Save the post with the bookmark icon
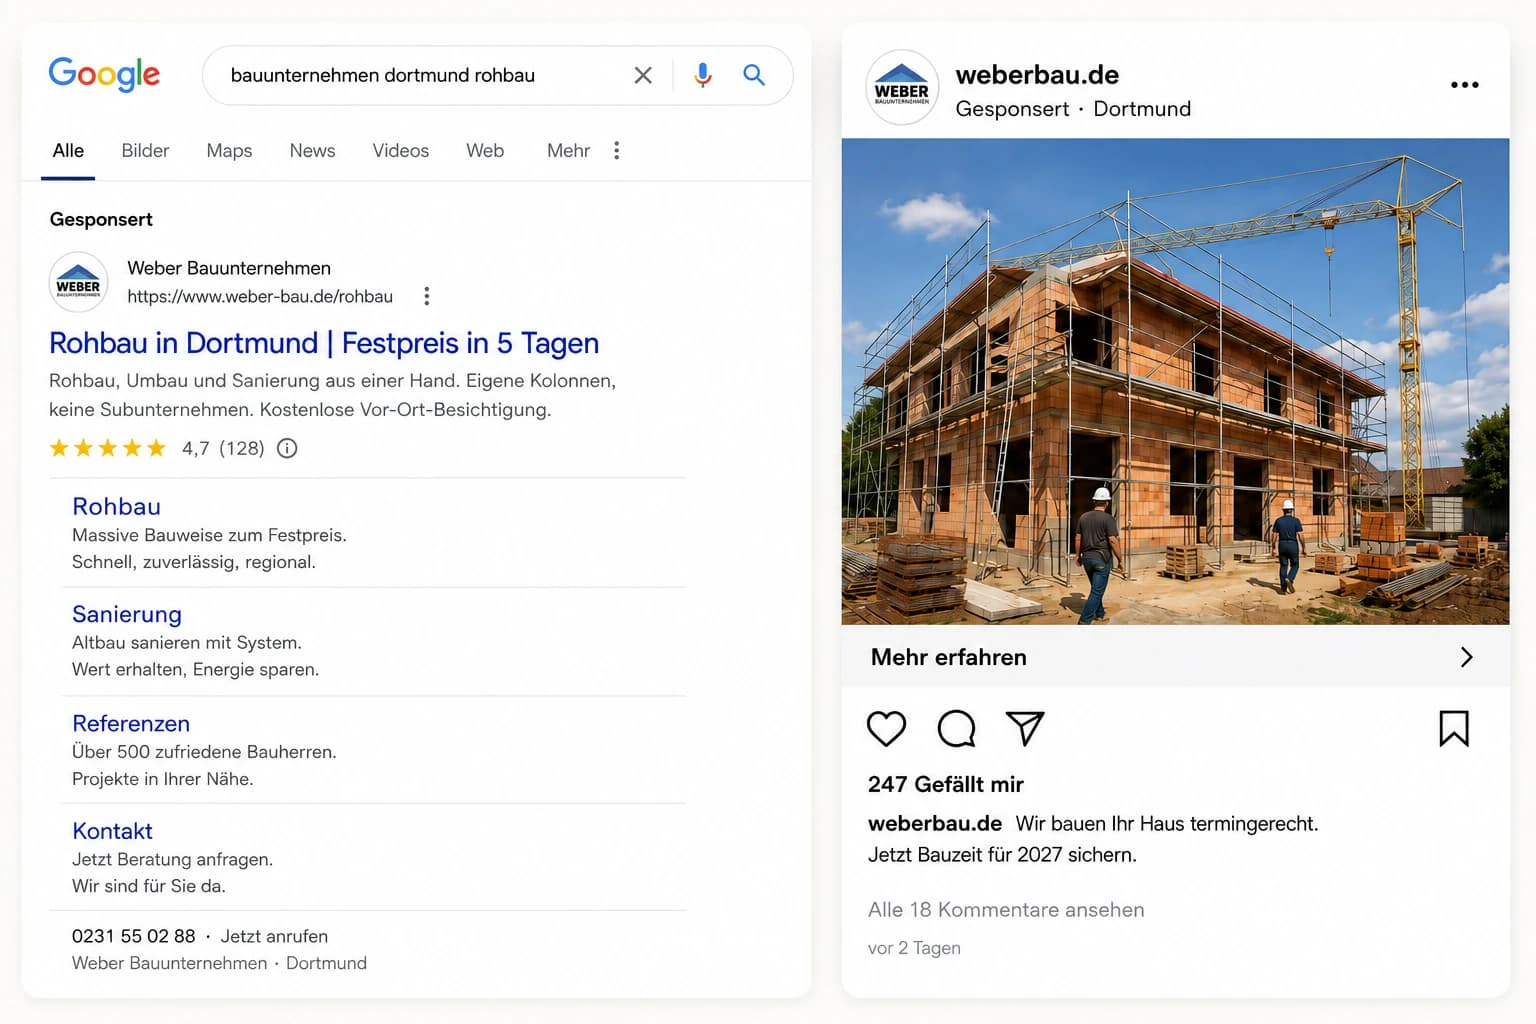 coord(1454,728)
